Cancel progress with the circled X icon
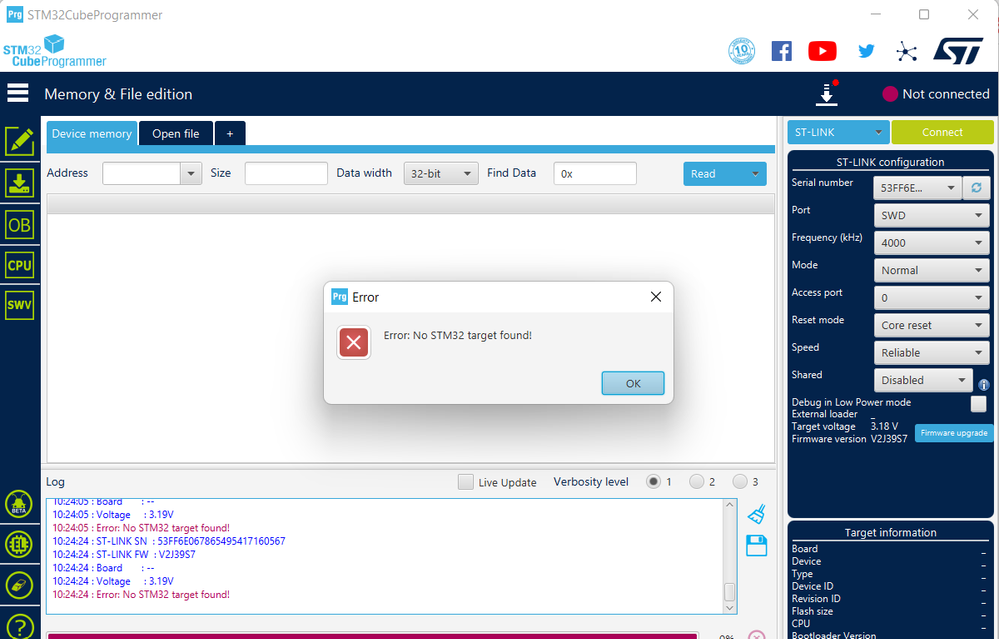 pos(756,635)
